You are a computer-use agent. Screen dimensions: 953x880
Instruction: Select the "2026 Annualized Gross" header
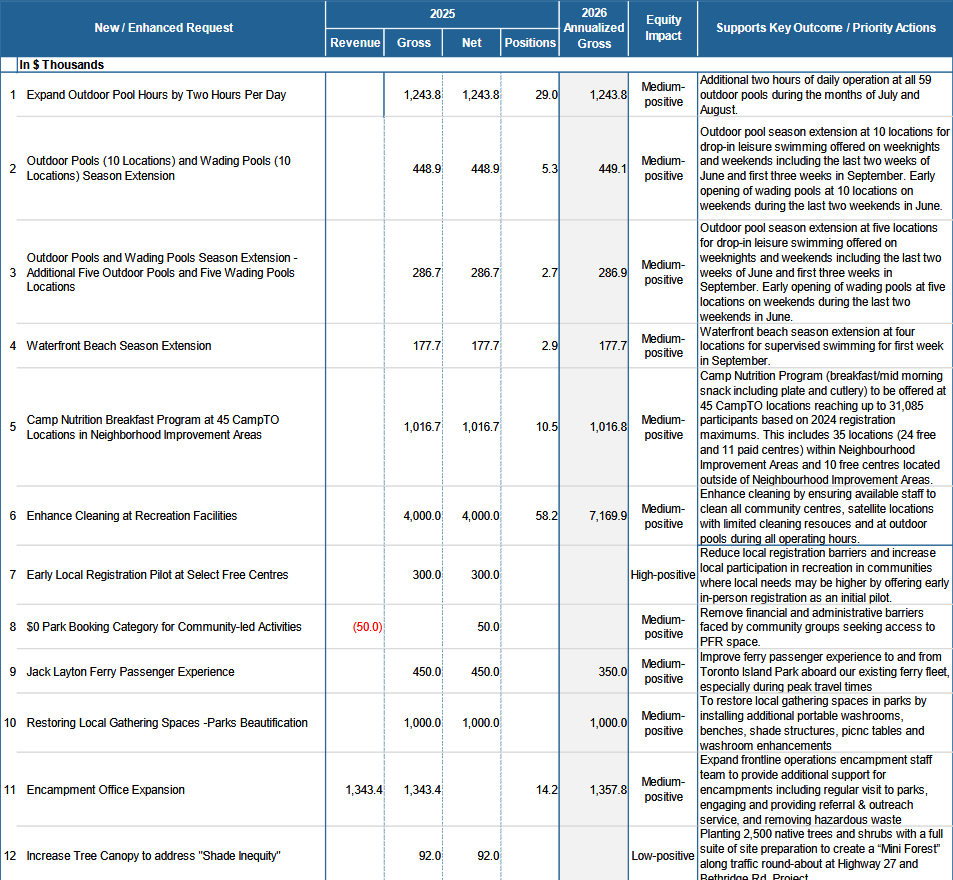[x=593, y=28]
